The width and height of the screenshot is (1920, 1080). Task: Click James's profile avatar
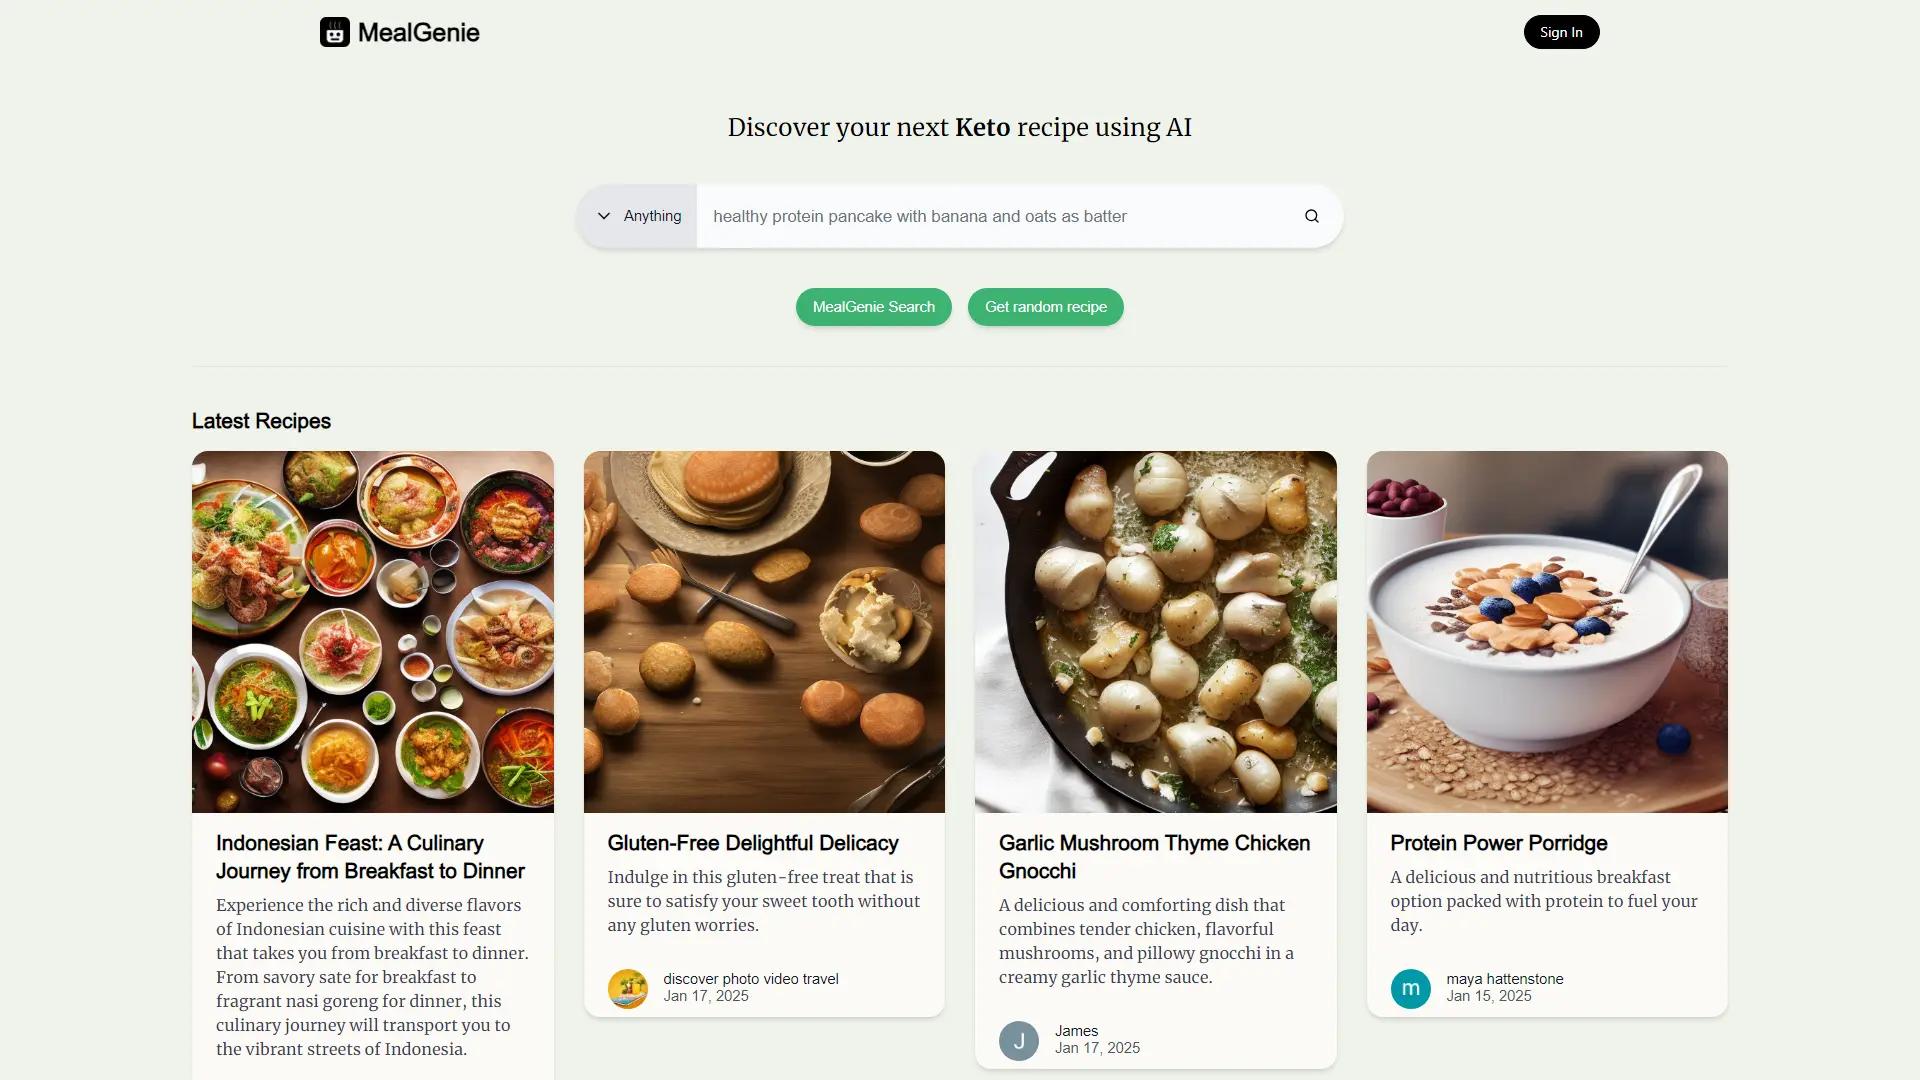coord(1018,1040)
